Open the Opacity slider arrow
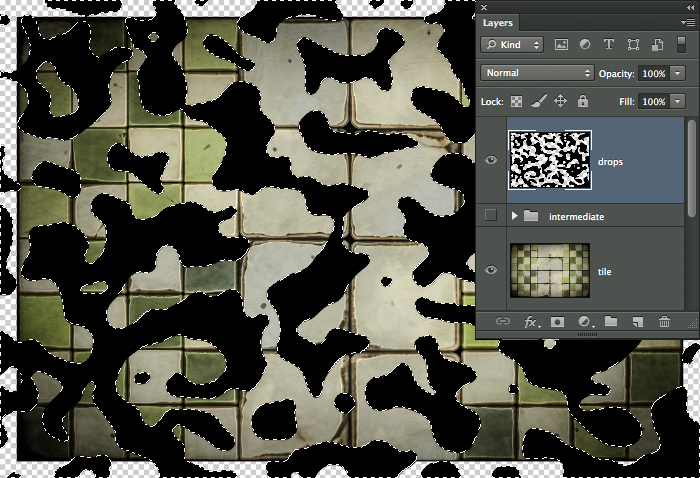This screenshot has height=478, width=700. coord(678,73)
